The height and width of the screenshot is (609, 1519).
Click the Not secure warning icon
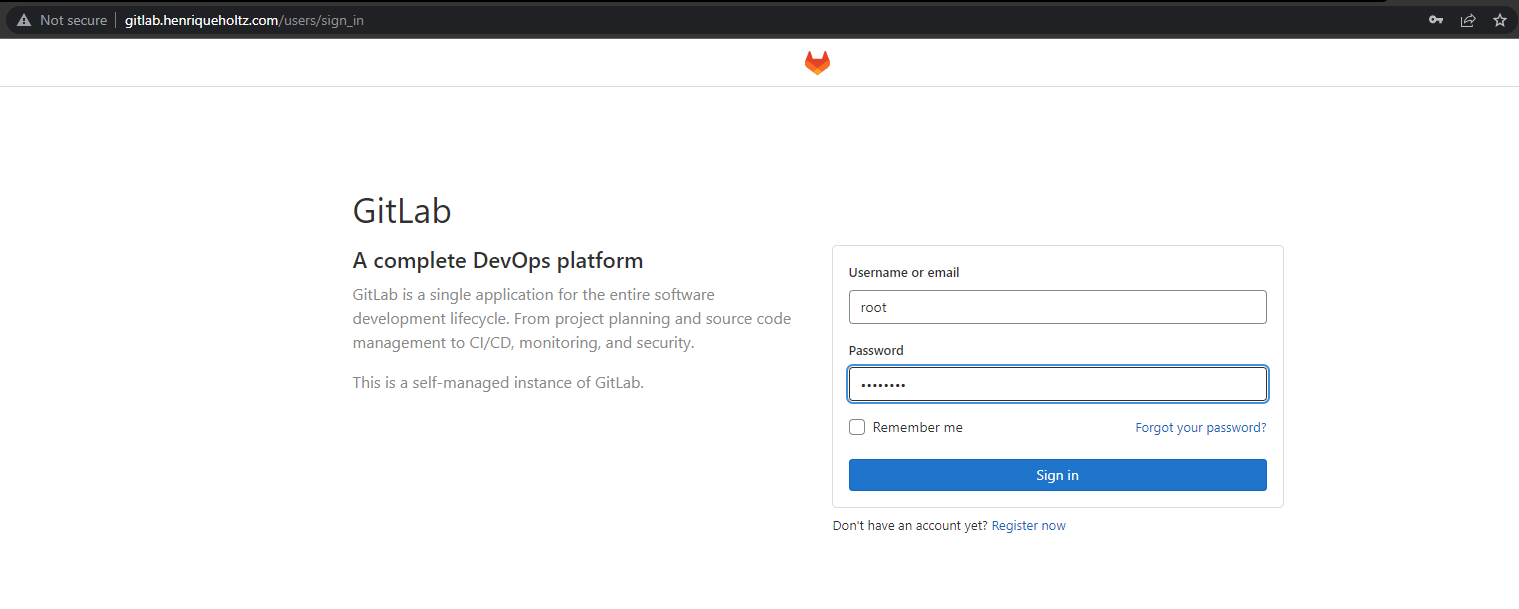24,20
